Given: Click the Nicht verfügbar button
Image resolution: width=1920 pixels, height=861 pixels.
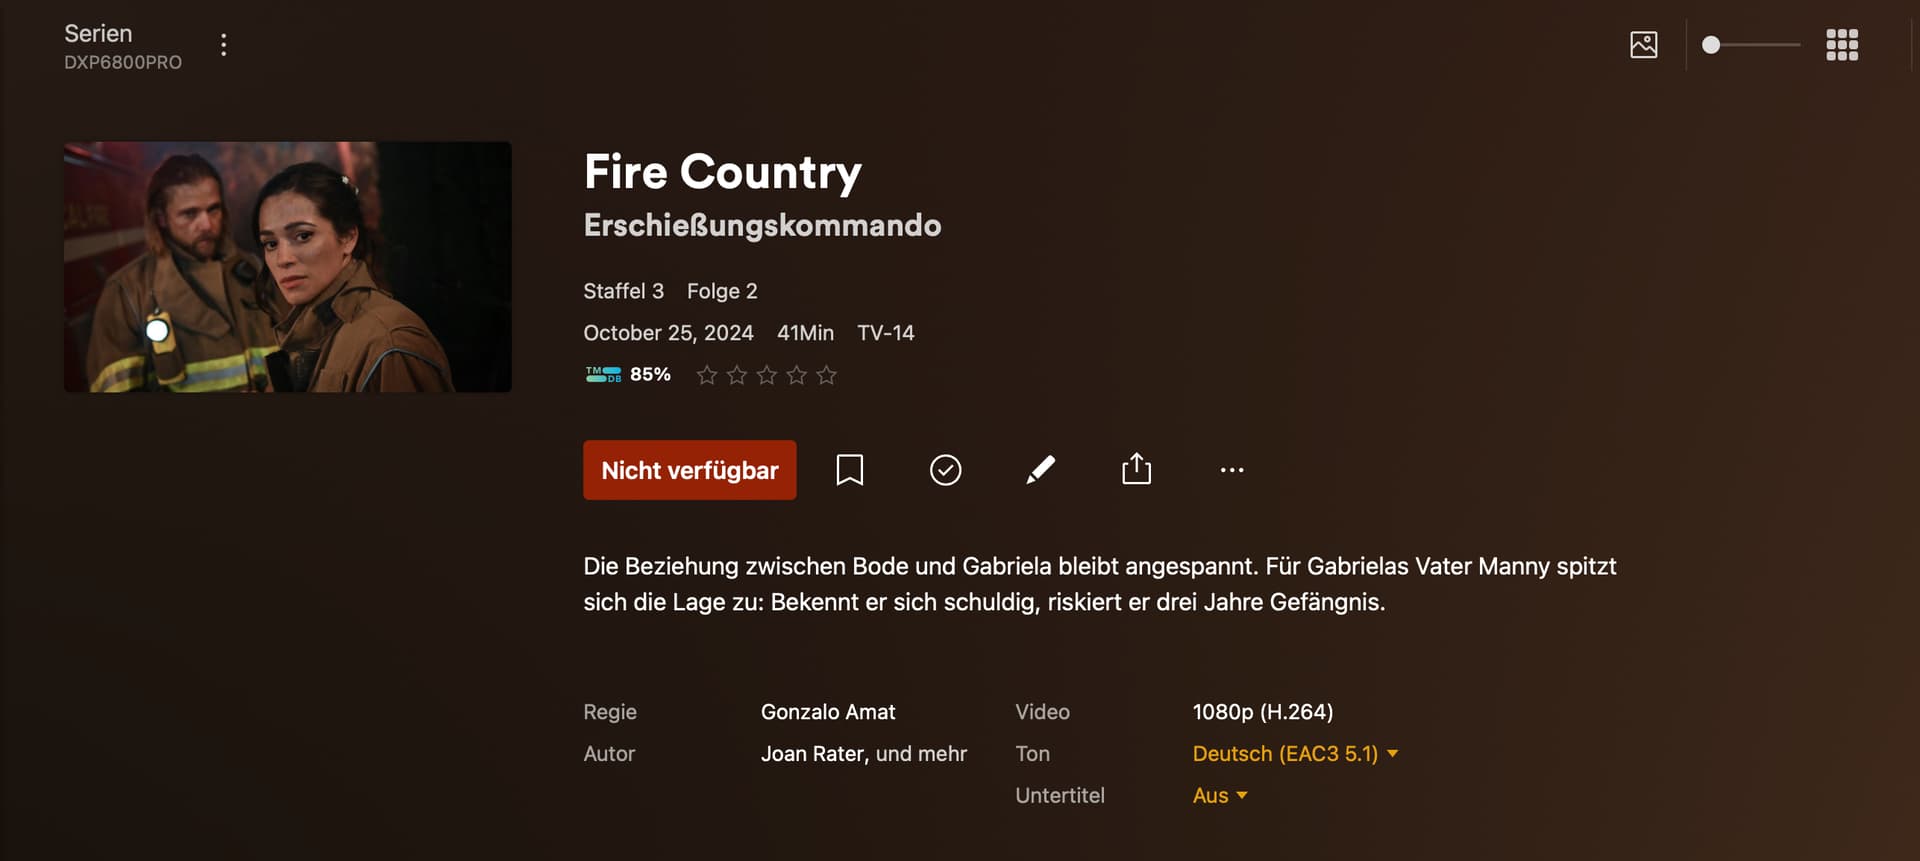Looking at the screenshot, I should point(689,470).
